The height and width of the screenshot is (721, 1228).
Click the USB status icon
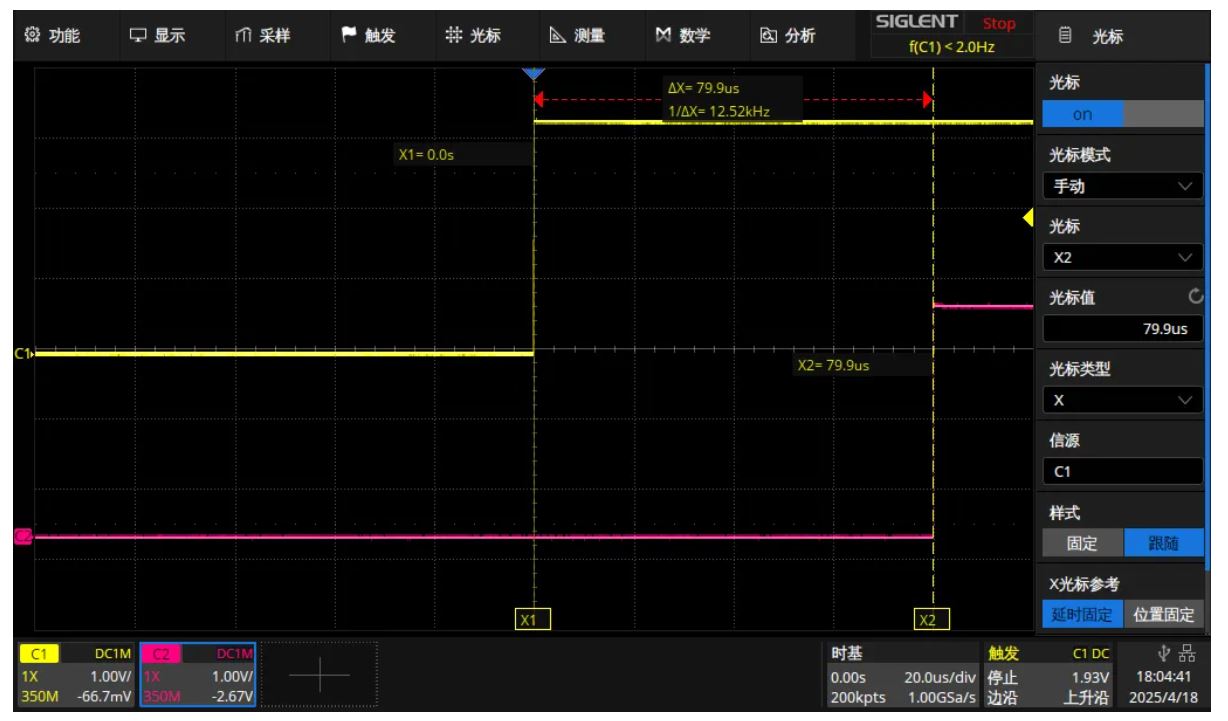click(1163, 653)
